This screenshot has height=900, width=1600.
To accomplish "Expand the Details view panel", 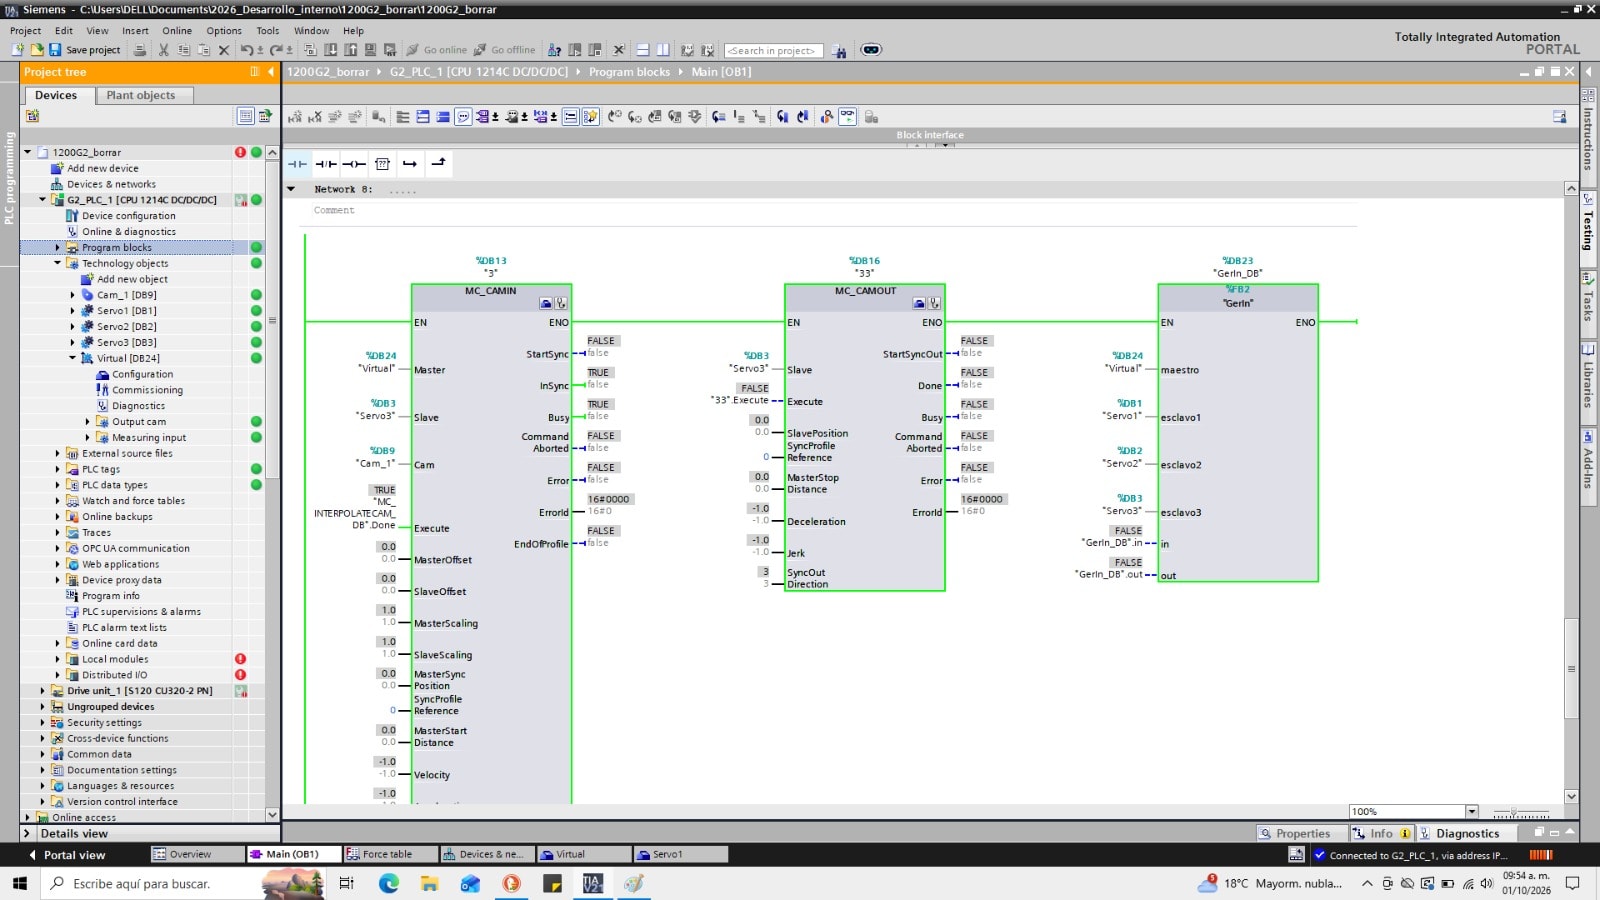I will [27, 833].
